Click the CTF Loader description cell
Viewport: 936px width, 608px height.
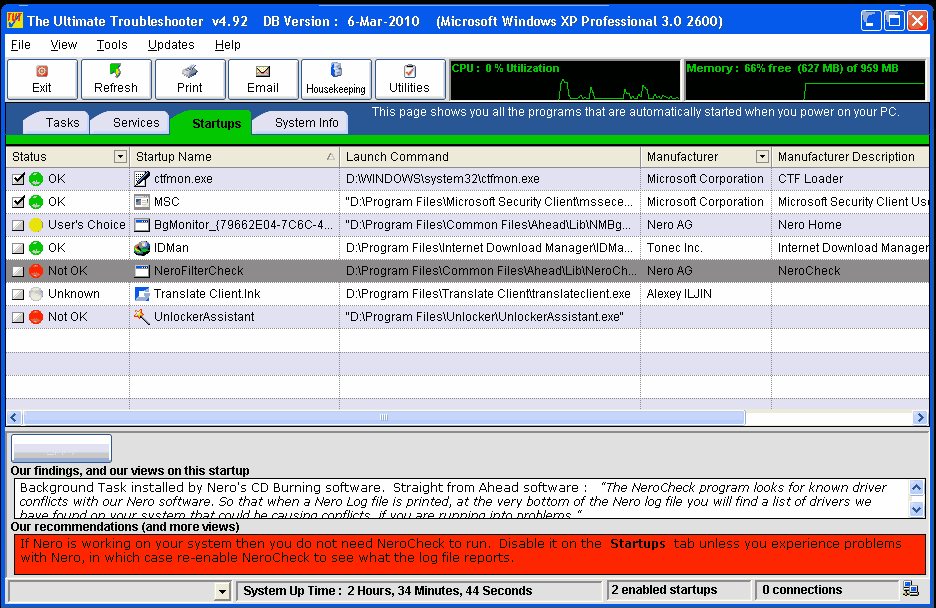click(850, 179)
